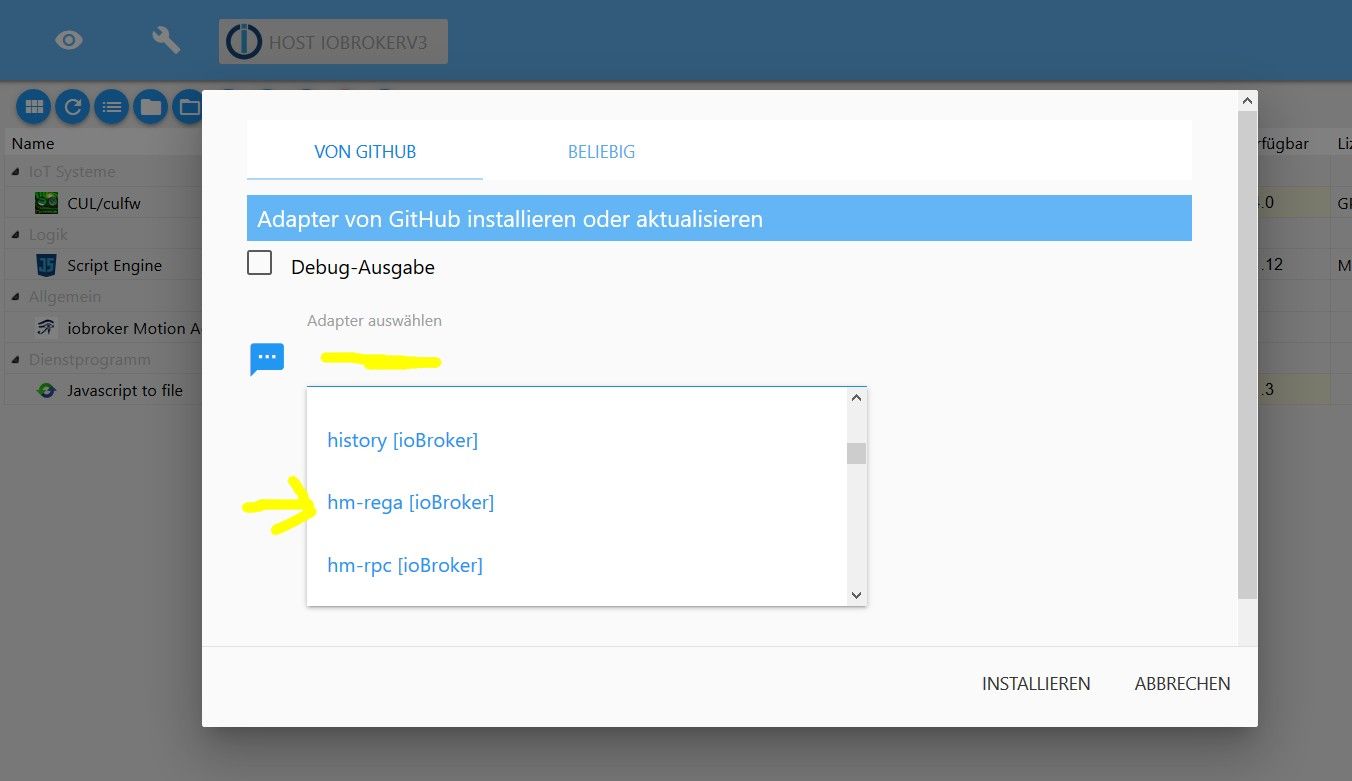This screenshot has height=781, width=1352.
Task: Click the Name column header
Action: 33,143
